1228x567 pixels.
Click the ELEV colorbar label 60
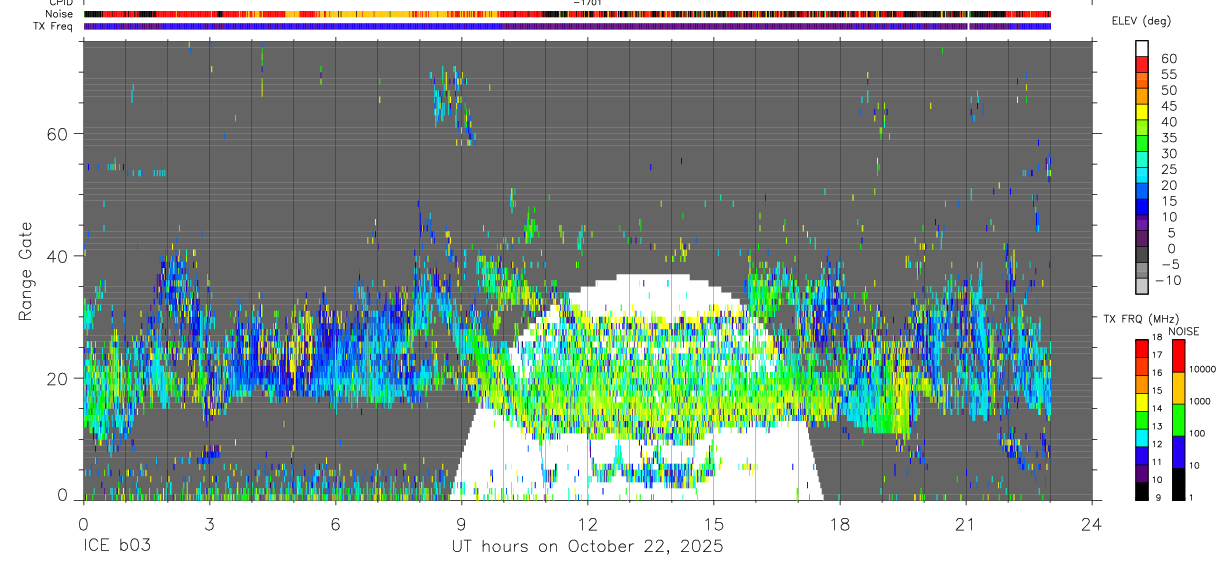pyautogui.click(x=1169, y=58)
